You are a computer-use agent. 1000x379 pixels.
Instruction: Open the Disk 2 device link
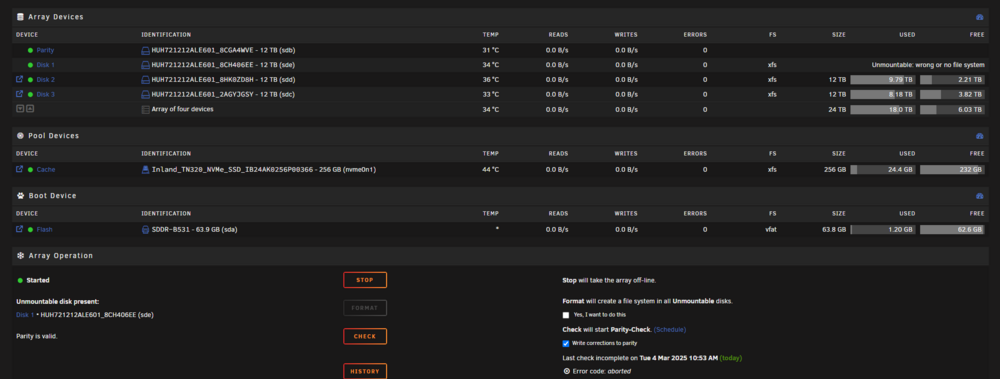(x=45, y=80)
